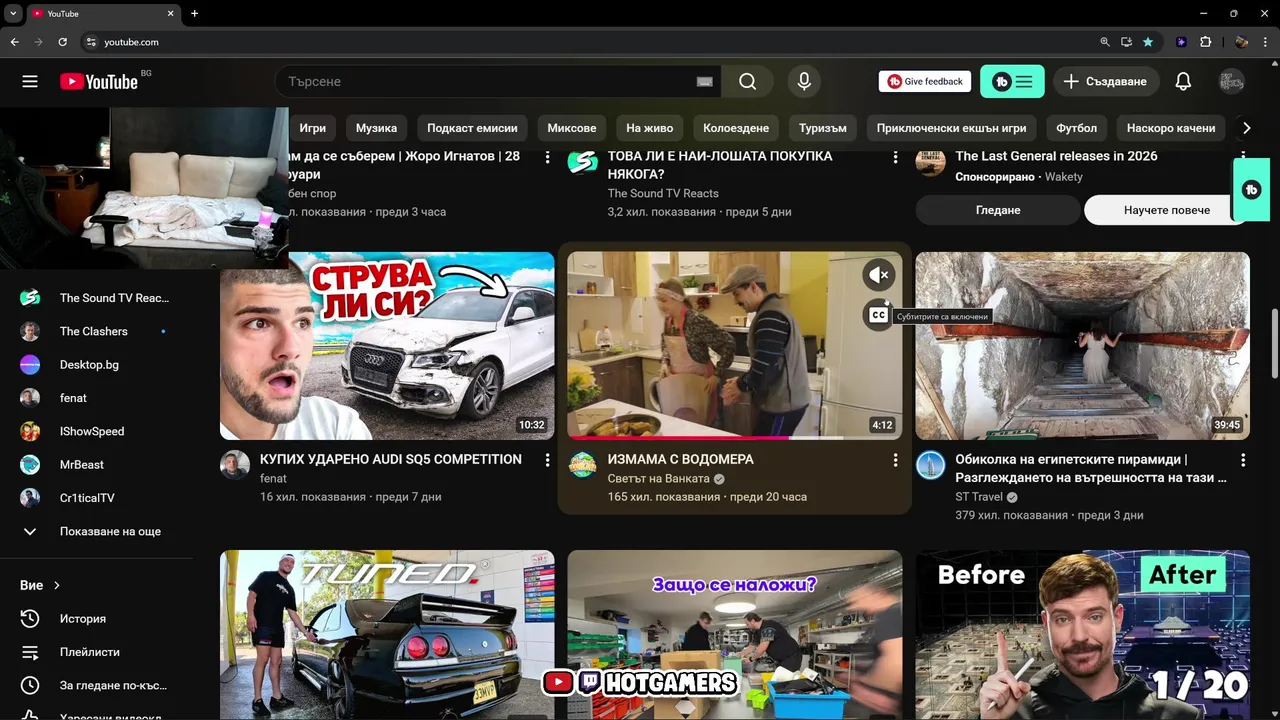Select the Игри category chip
Screen dimensions: 1280x720
313,128
